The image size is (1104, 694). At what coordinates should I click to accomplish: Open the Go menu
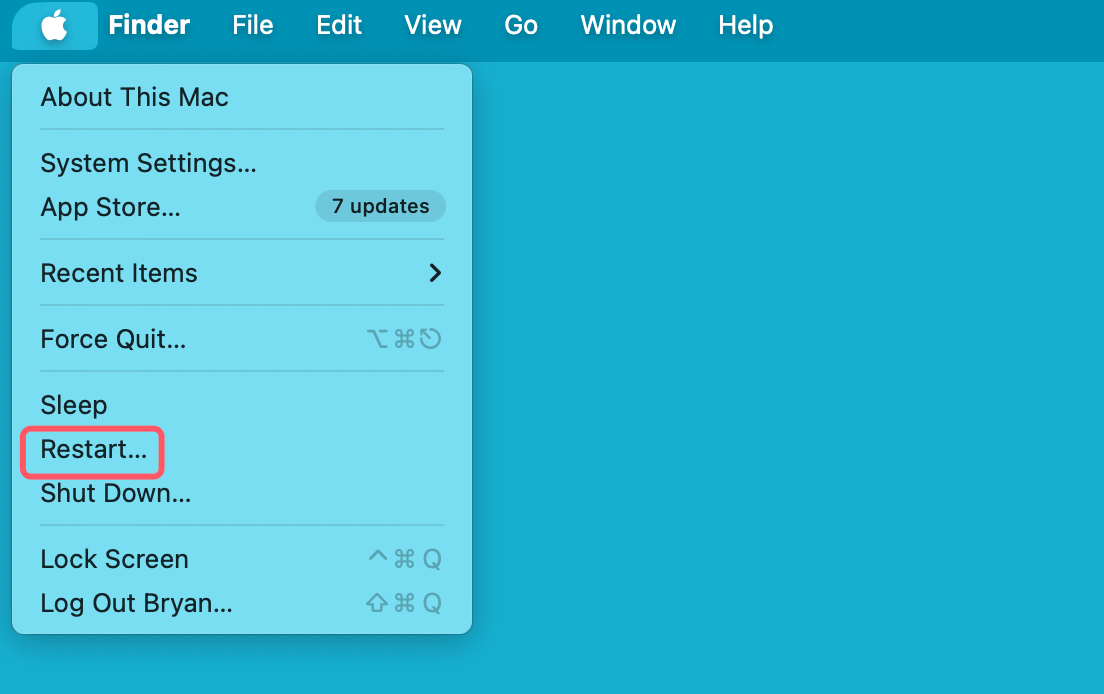click(521, 25)
